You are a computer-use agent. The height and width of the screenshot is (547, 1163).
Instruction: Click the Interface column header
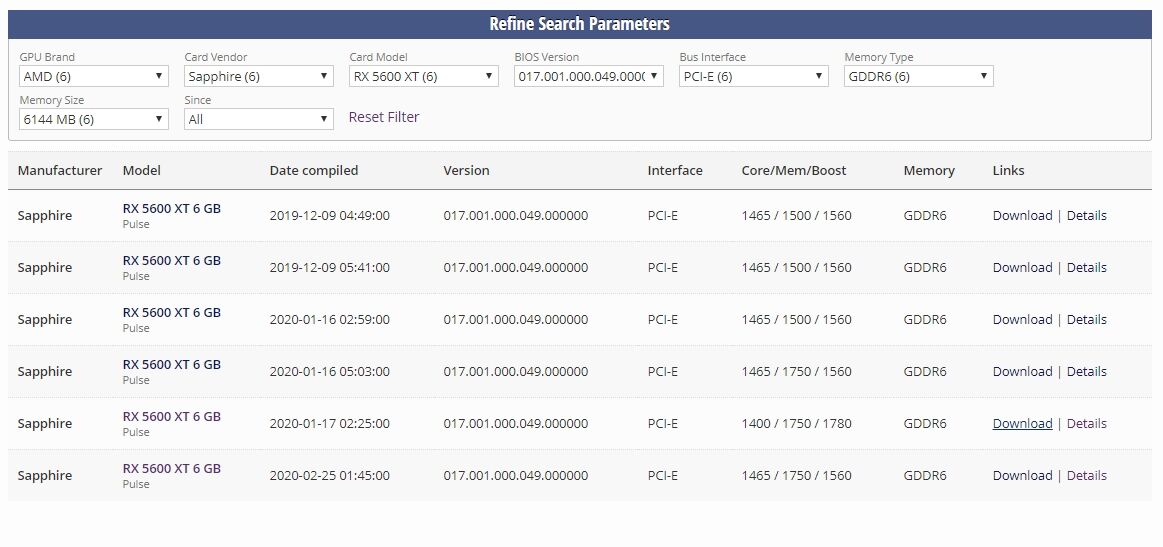[x=675, y=170]
